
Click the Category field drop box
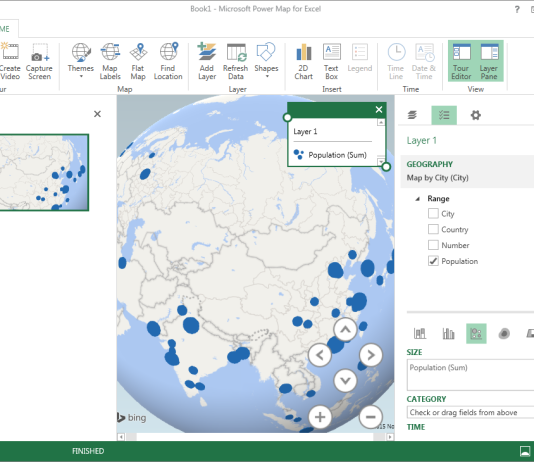(x=470, y=412)
